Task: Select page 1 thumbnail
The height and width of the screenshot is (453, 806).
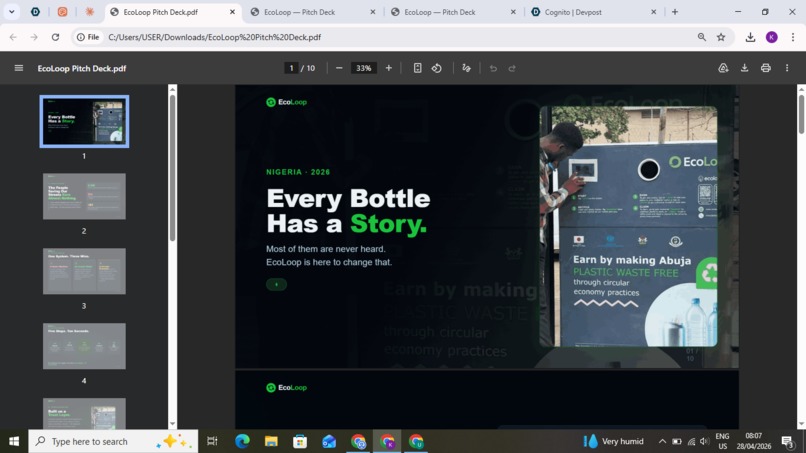Action: pyautogui.click(x=84, y=121)
